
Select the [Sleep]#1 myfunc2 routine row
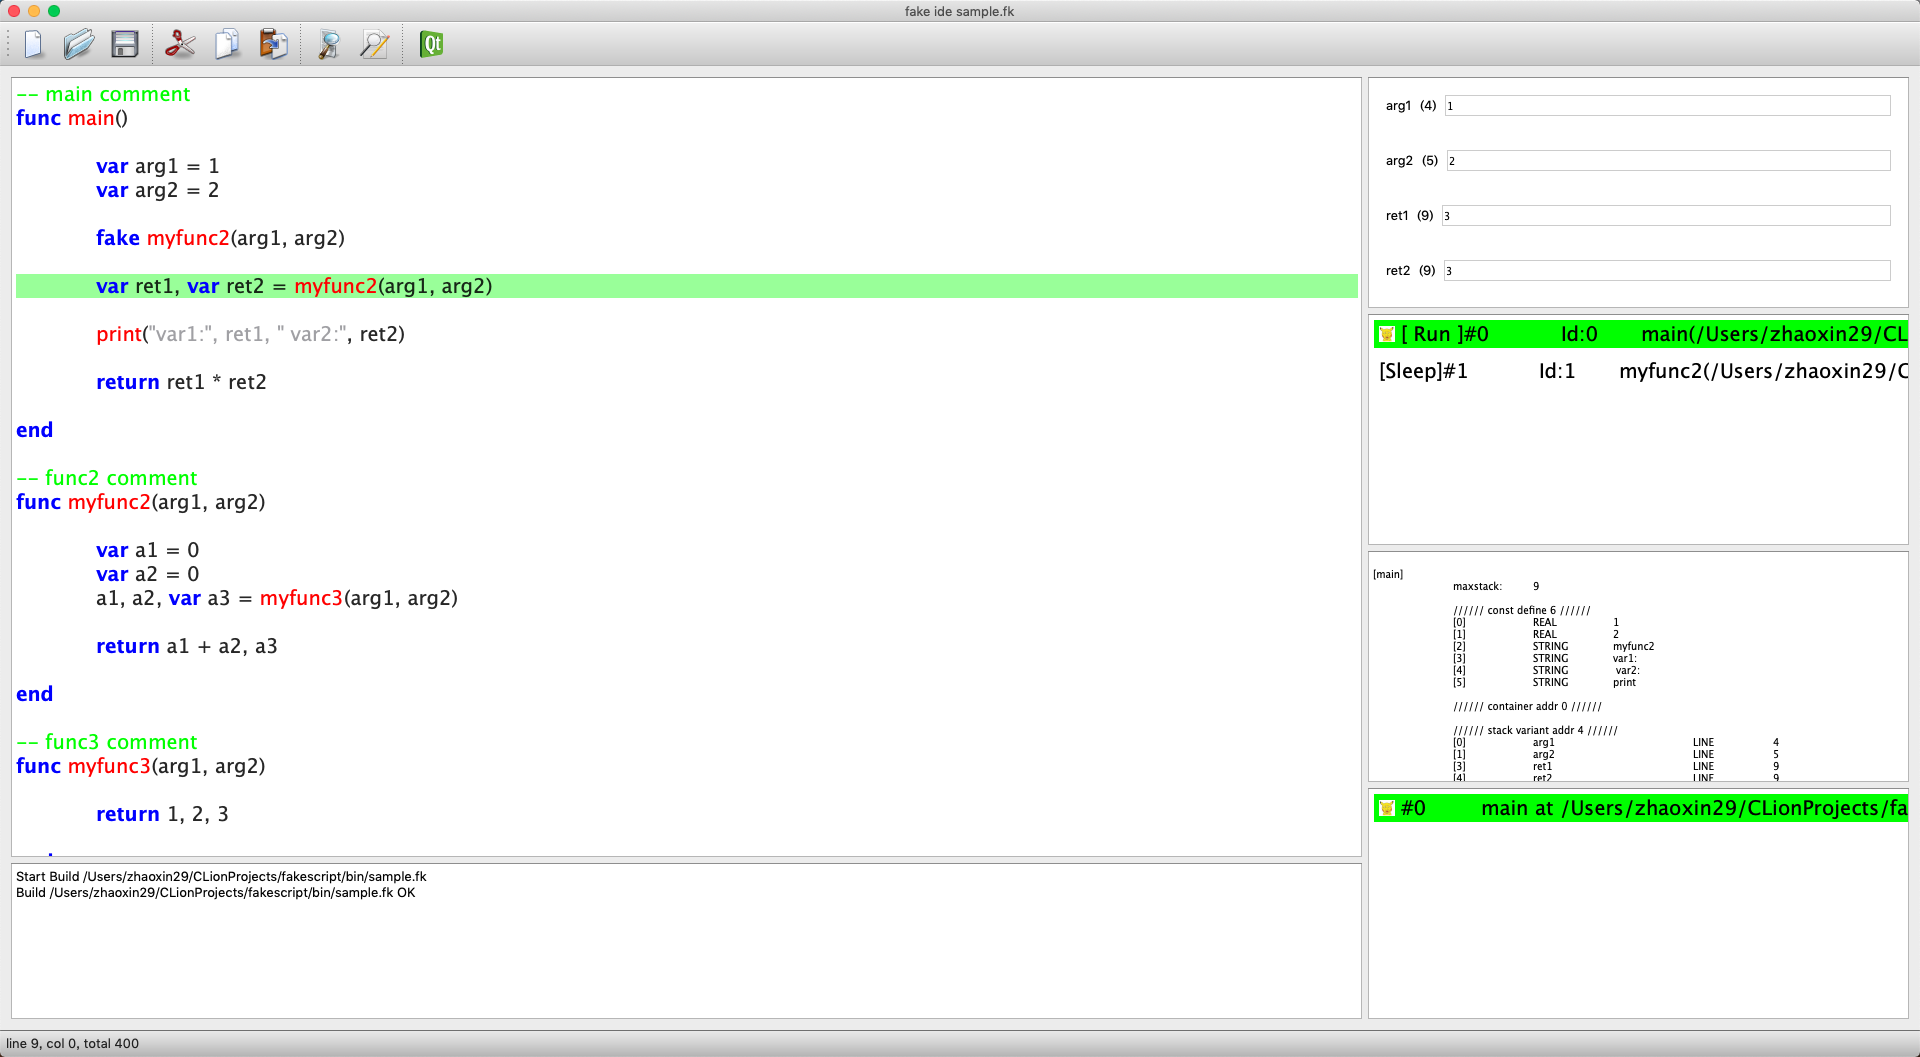(x=1640, y=371)
